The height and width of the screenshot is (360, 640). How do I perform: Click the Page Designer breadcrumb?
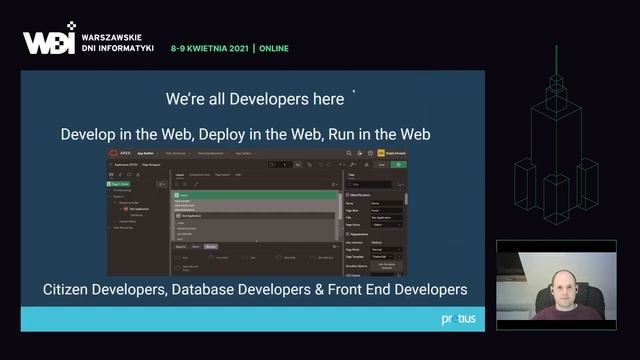151,165
